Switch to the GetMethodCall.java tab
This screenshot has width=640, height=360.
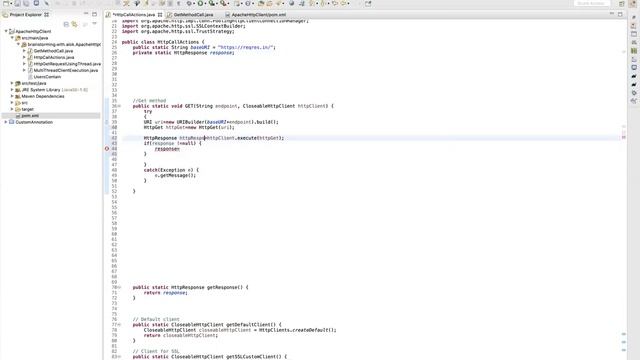(193, 15)
